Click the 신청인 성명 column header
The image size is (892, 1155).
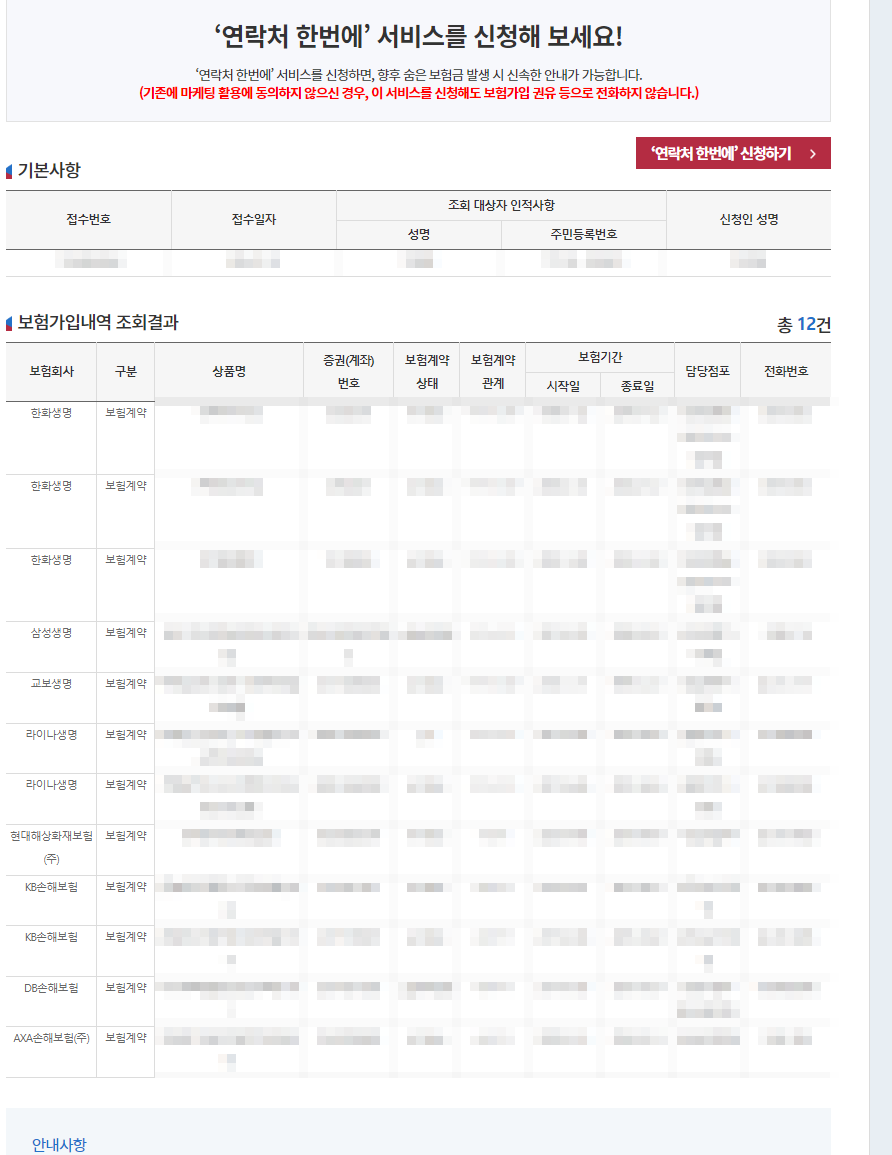pos(748,220)
